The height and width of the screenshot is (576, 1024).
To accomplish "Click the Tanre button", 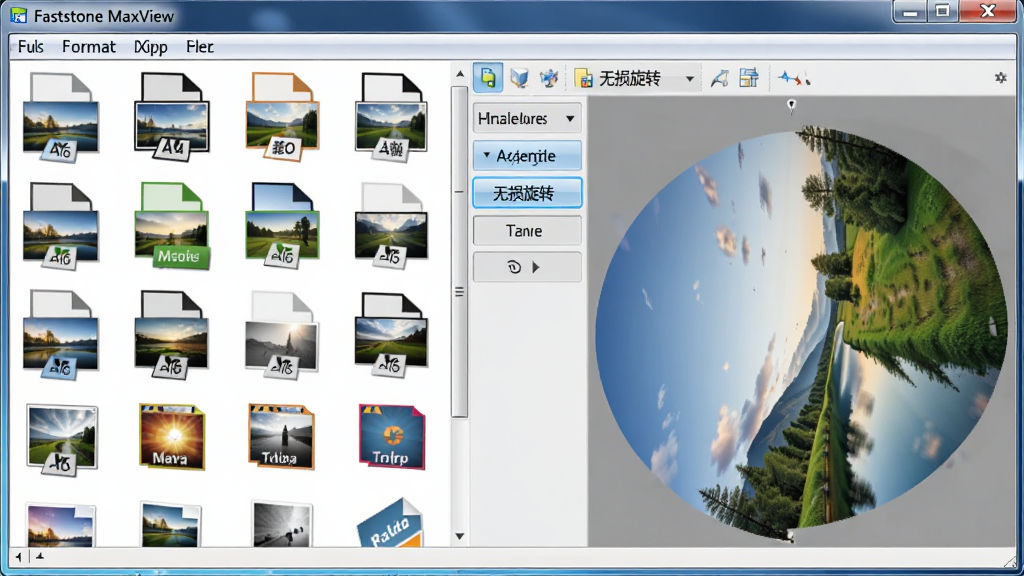I will click(x=527, y=231).
